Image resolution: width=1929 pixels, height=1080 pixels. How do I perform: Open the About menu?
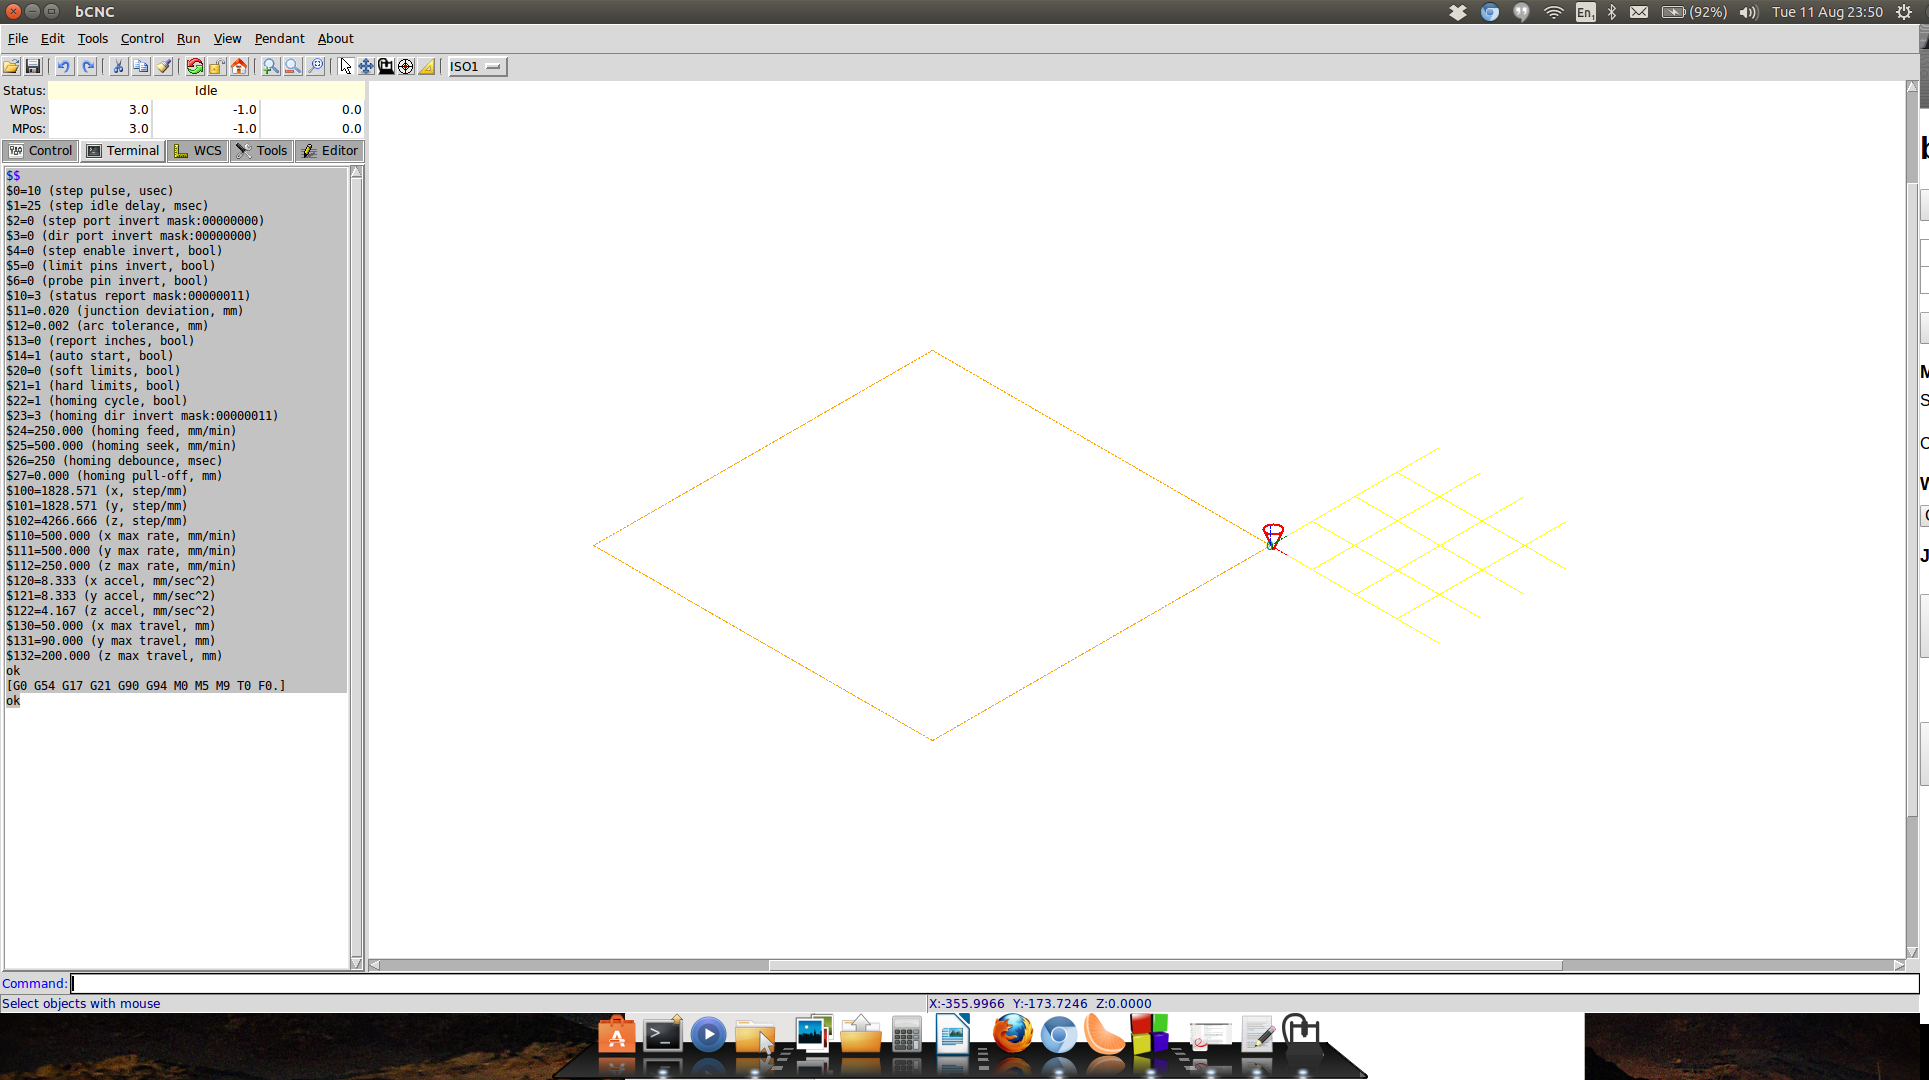pyautogui.click(x=335, y=38)
